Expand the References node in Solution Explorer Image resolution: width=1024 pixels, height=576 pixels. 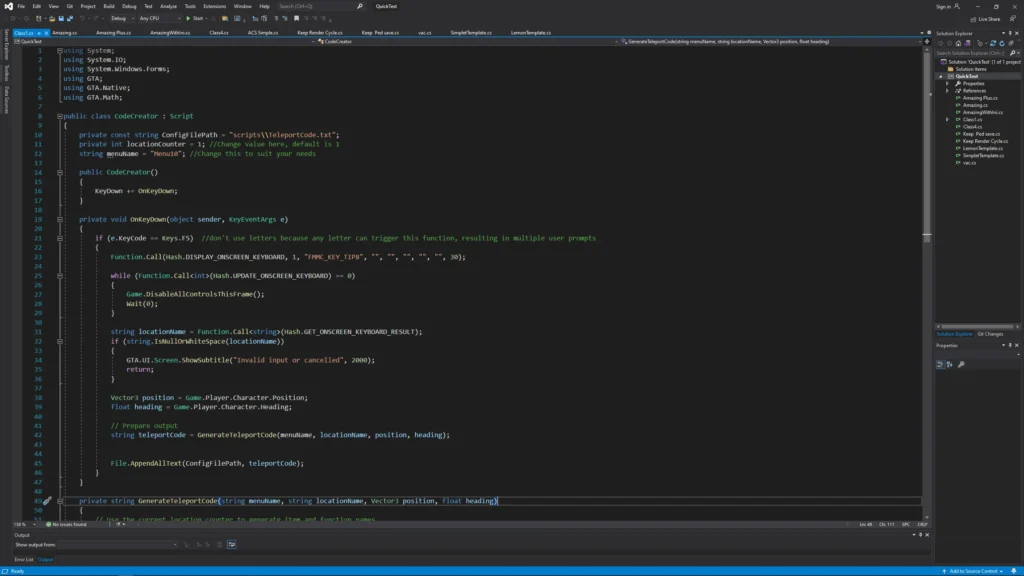point(948,91)
